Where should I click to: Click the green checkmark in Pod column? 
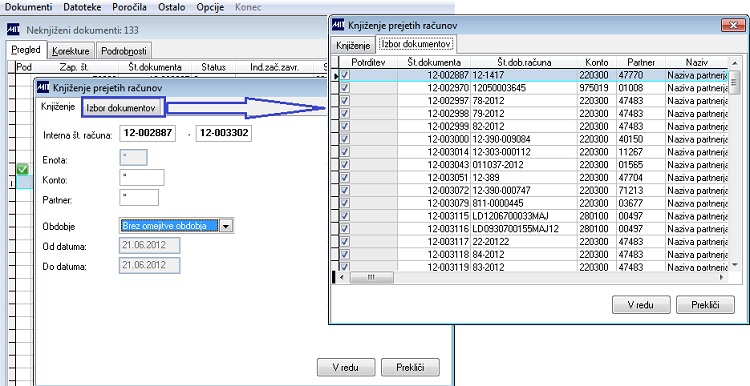point(22,169)
